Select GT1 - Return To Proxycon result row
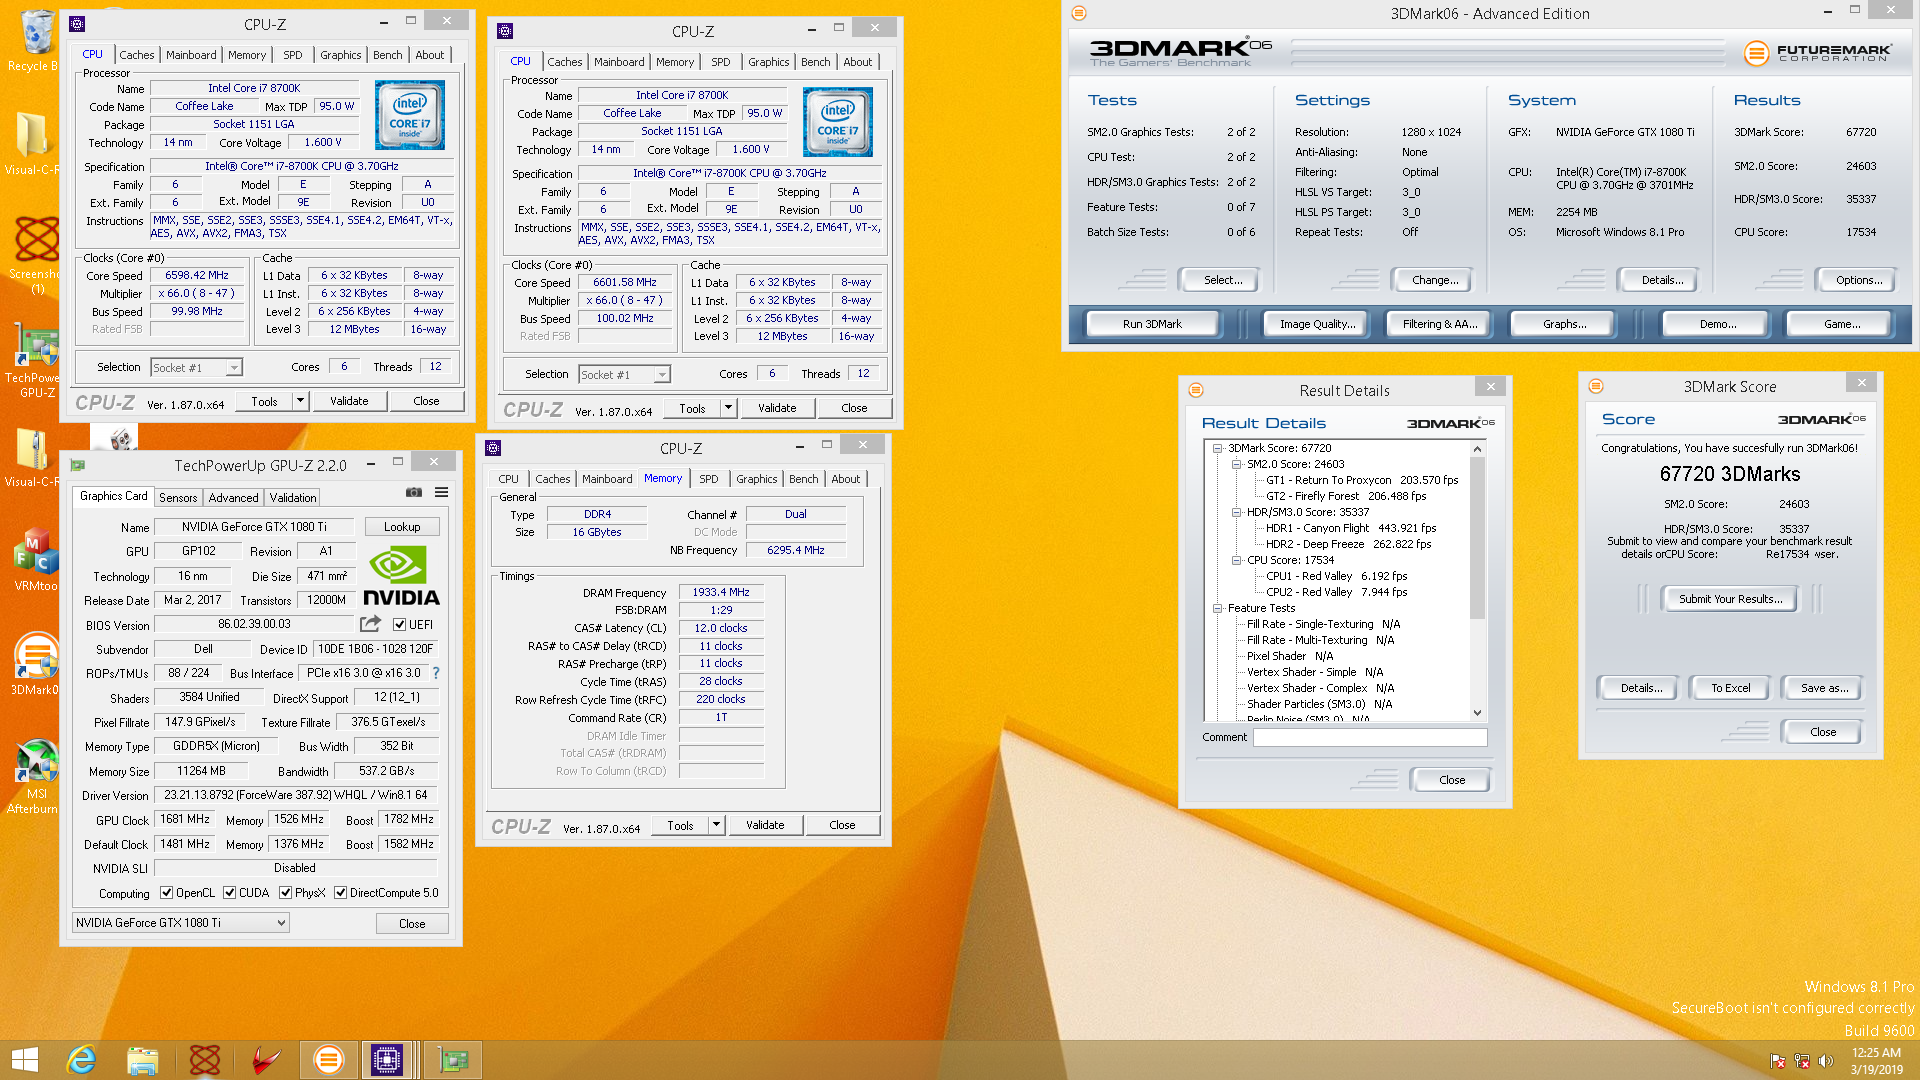The height and width of the screenshot is (1080, 1920). pos(1362,481)
